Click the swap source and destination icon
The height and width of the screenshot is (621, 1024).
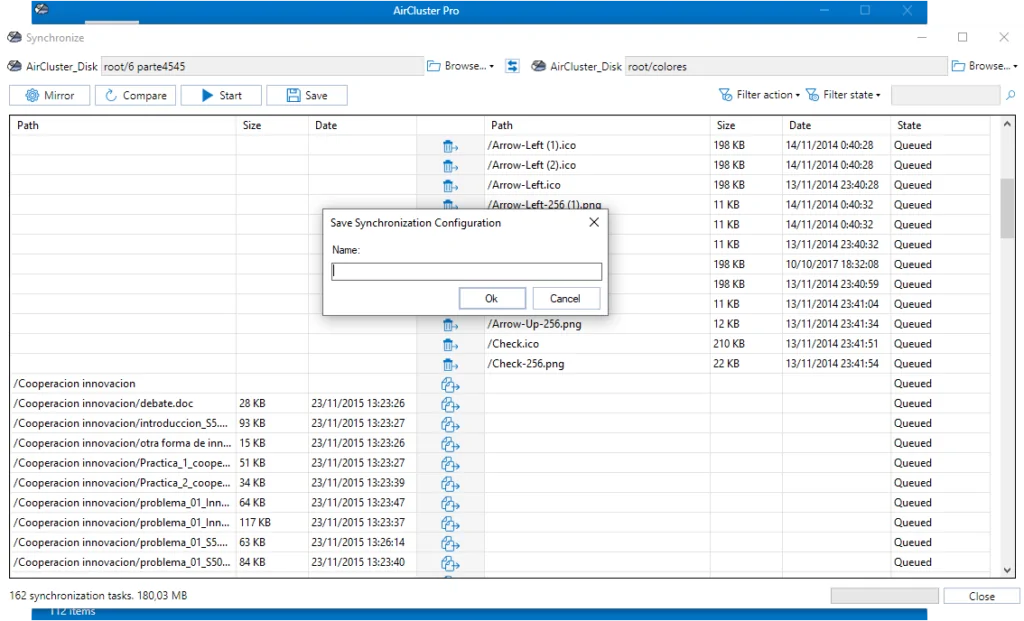pyautogui.click(x=513, y=66)
